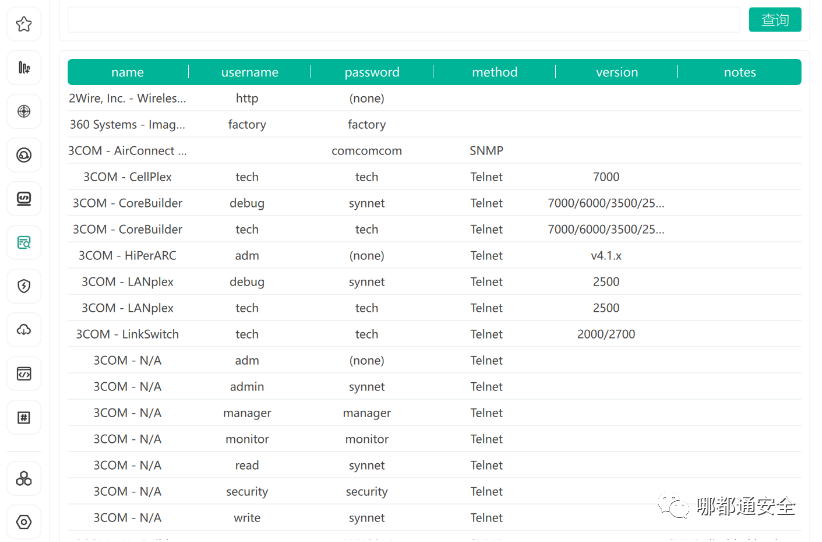
Task: Open the star favorites icon in sidebar
Action: click(x=24, y=24)
